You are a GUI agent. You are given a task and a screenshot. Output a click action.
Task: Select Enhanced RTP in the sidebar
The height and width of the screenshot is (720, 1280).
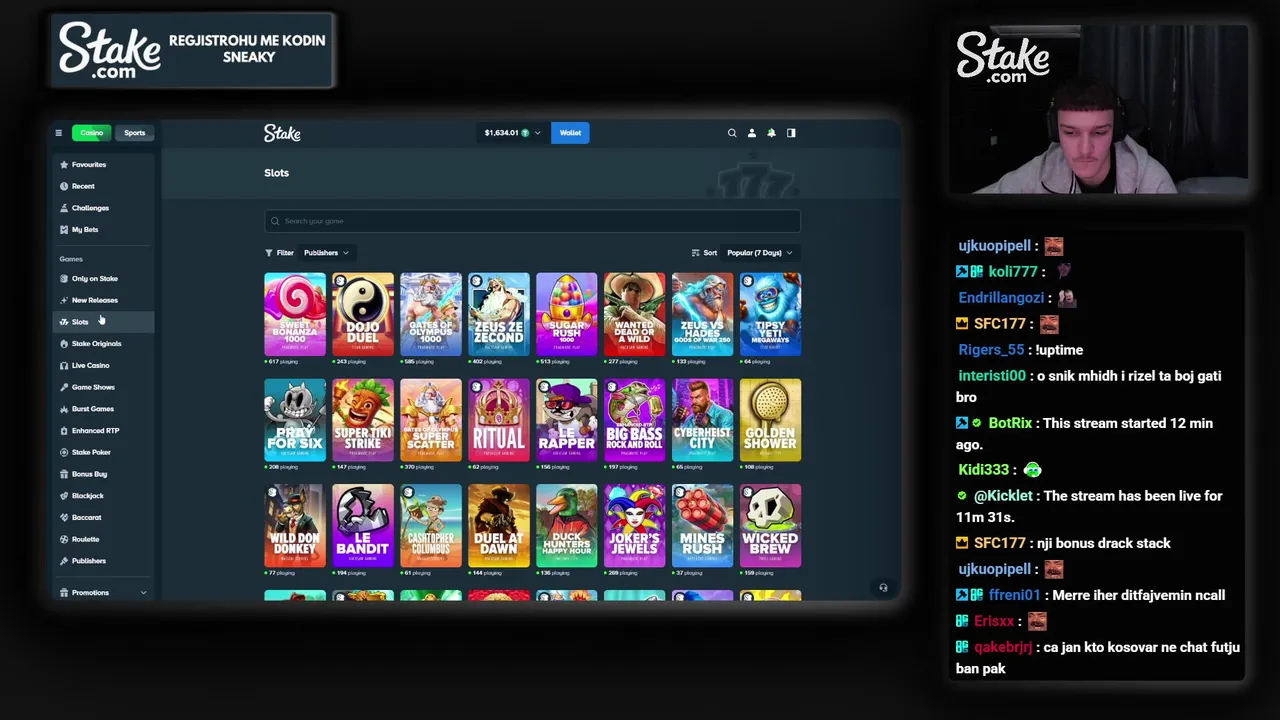click(103, 431)
